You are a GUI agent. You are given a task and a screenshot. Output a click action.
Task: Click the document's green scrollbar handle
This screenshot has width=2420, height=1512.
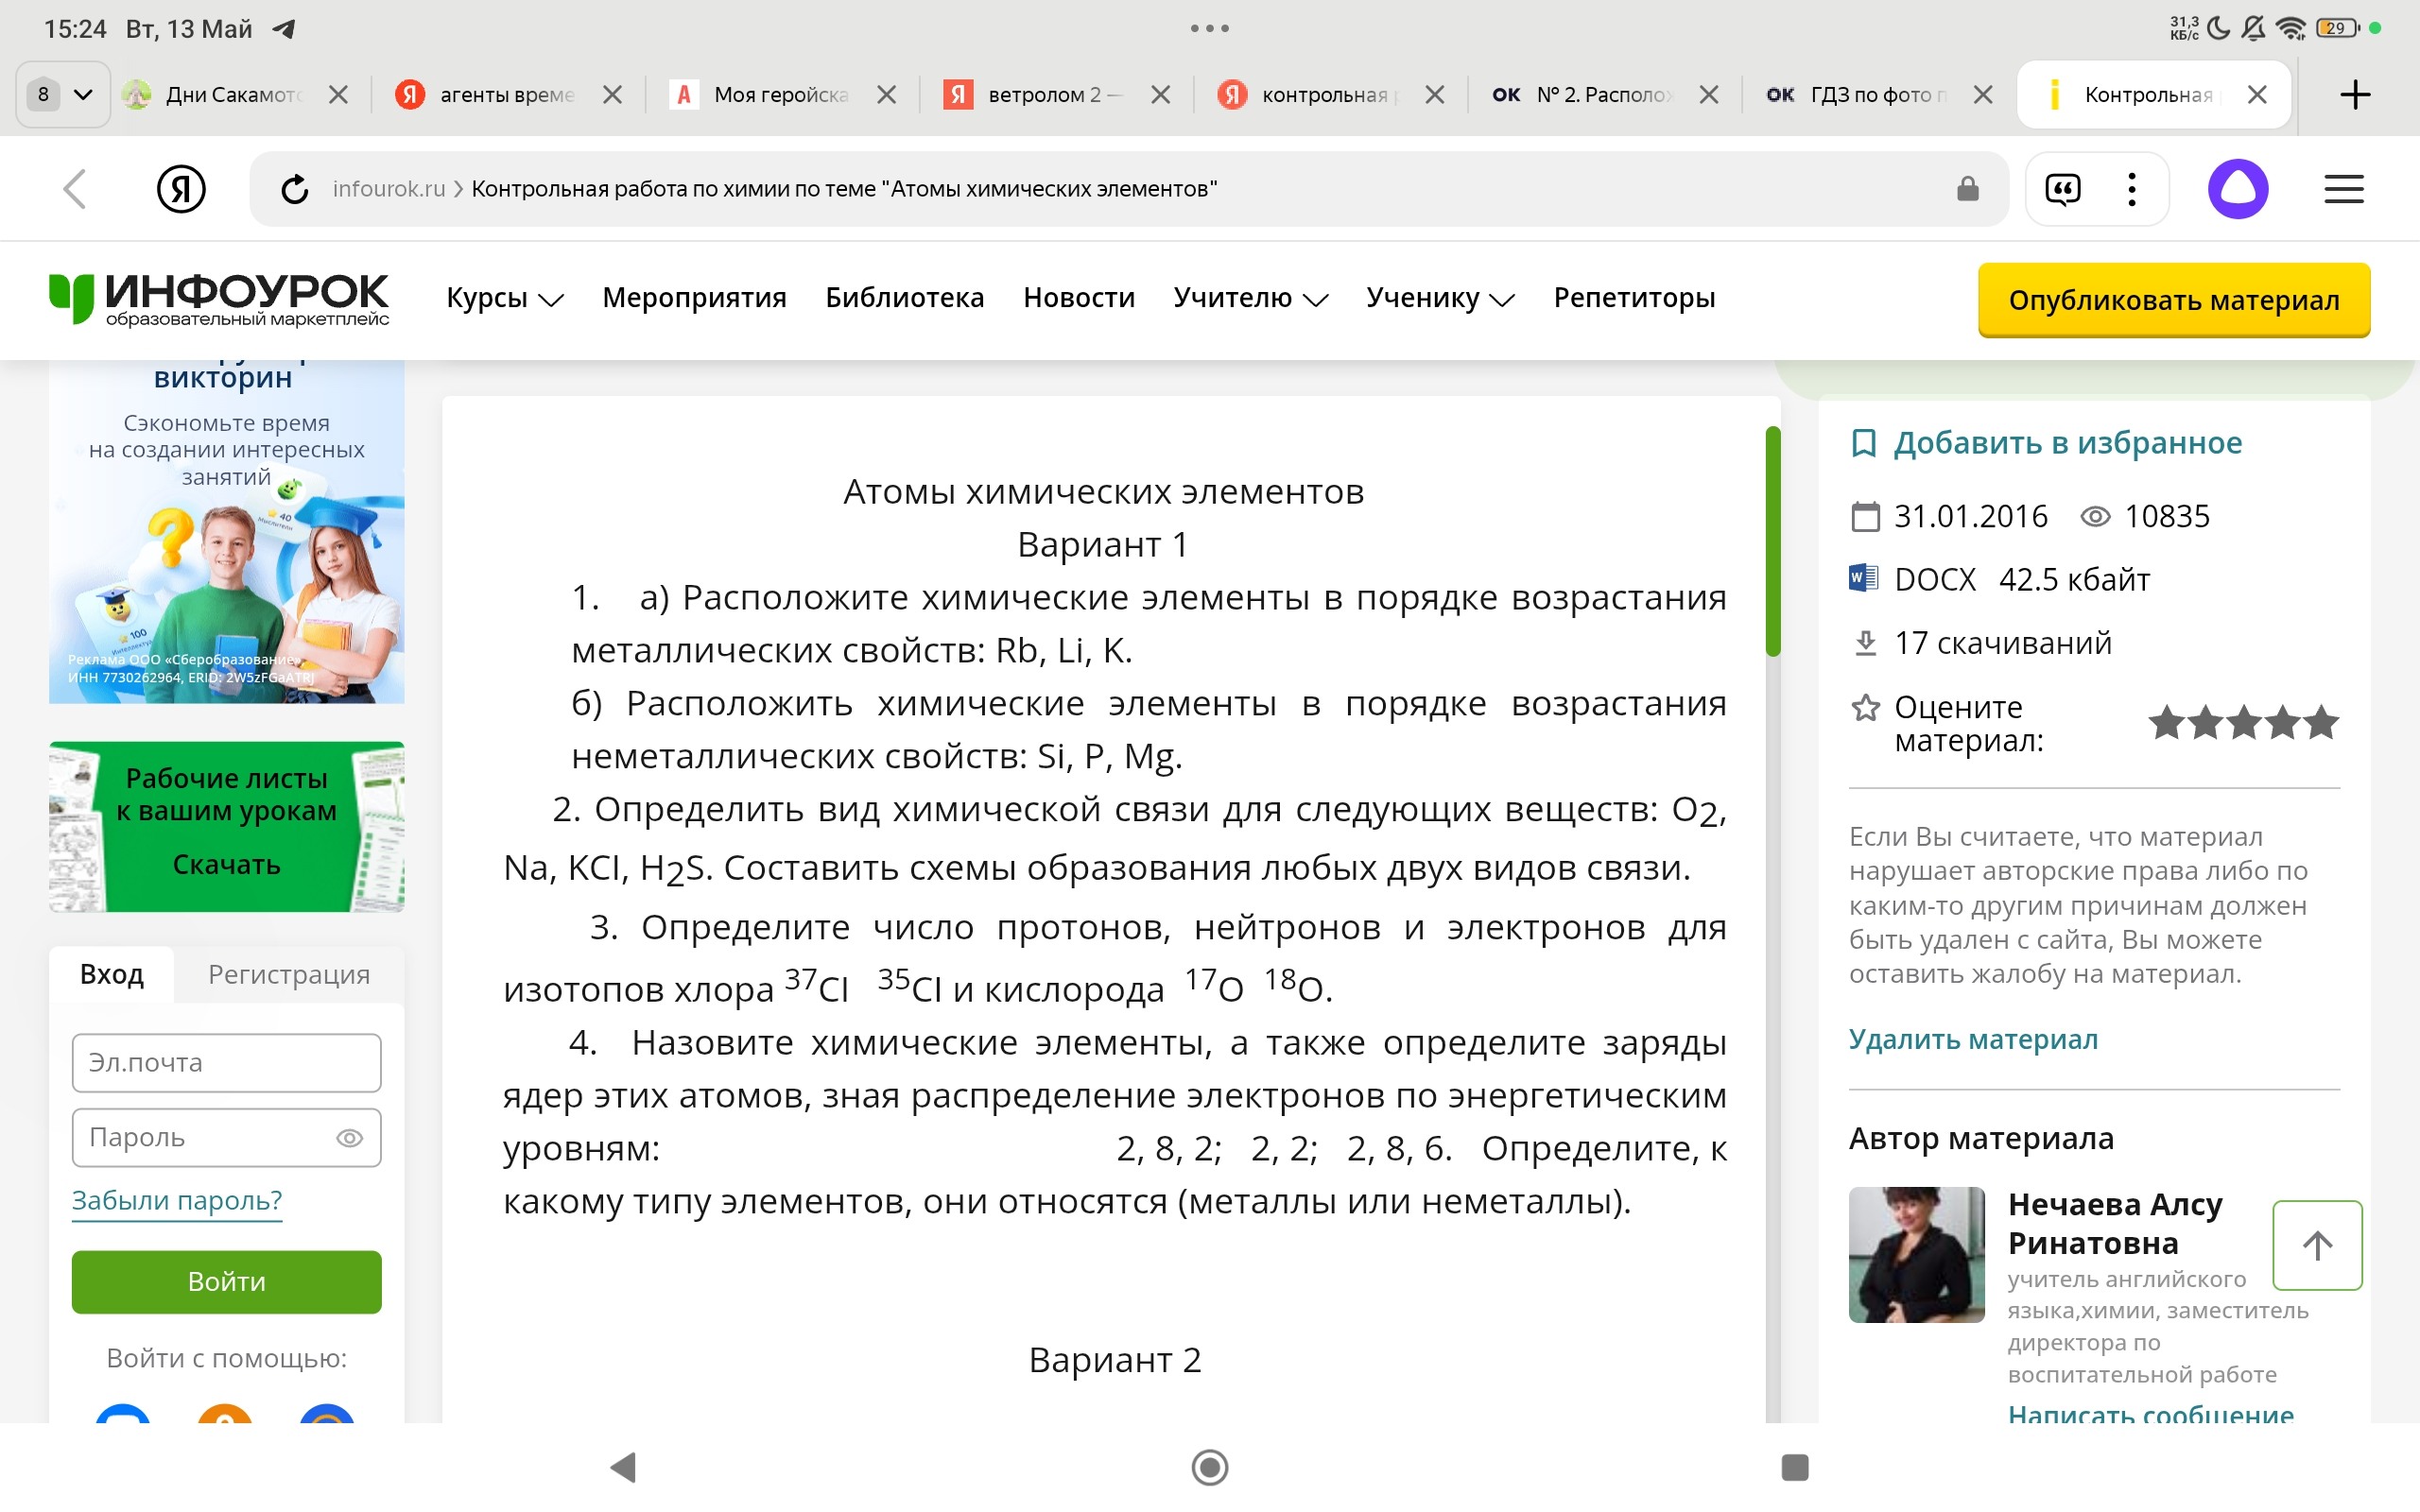pos(1773,541)
